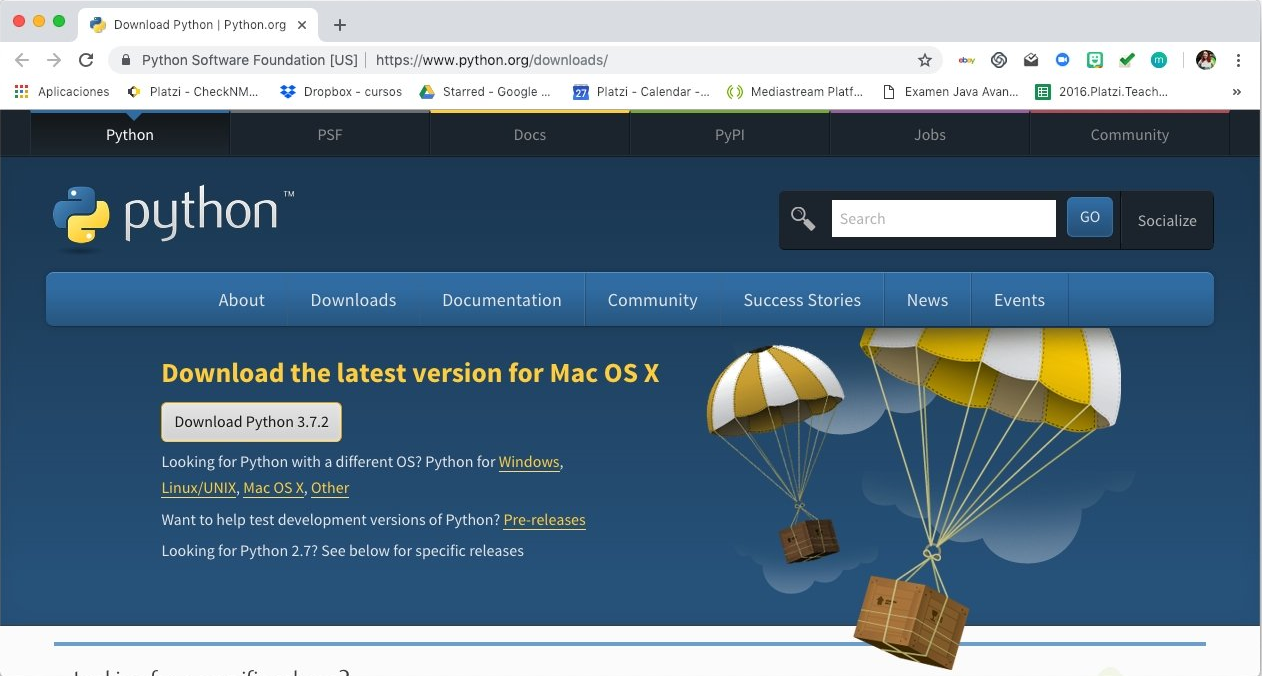1262x676 pixels.
Task: Open the Events navigation menu
Action: 1019,300
